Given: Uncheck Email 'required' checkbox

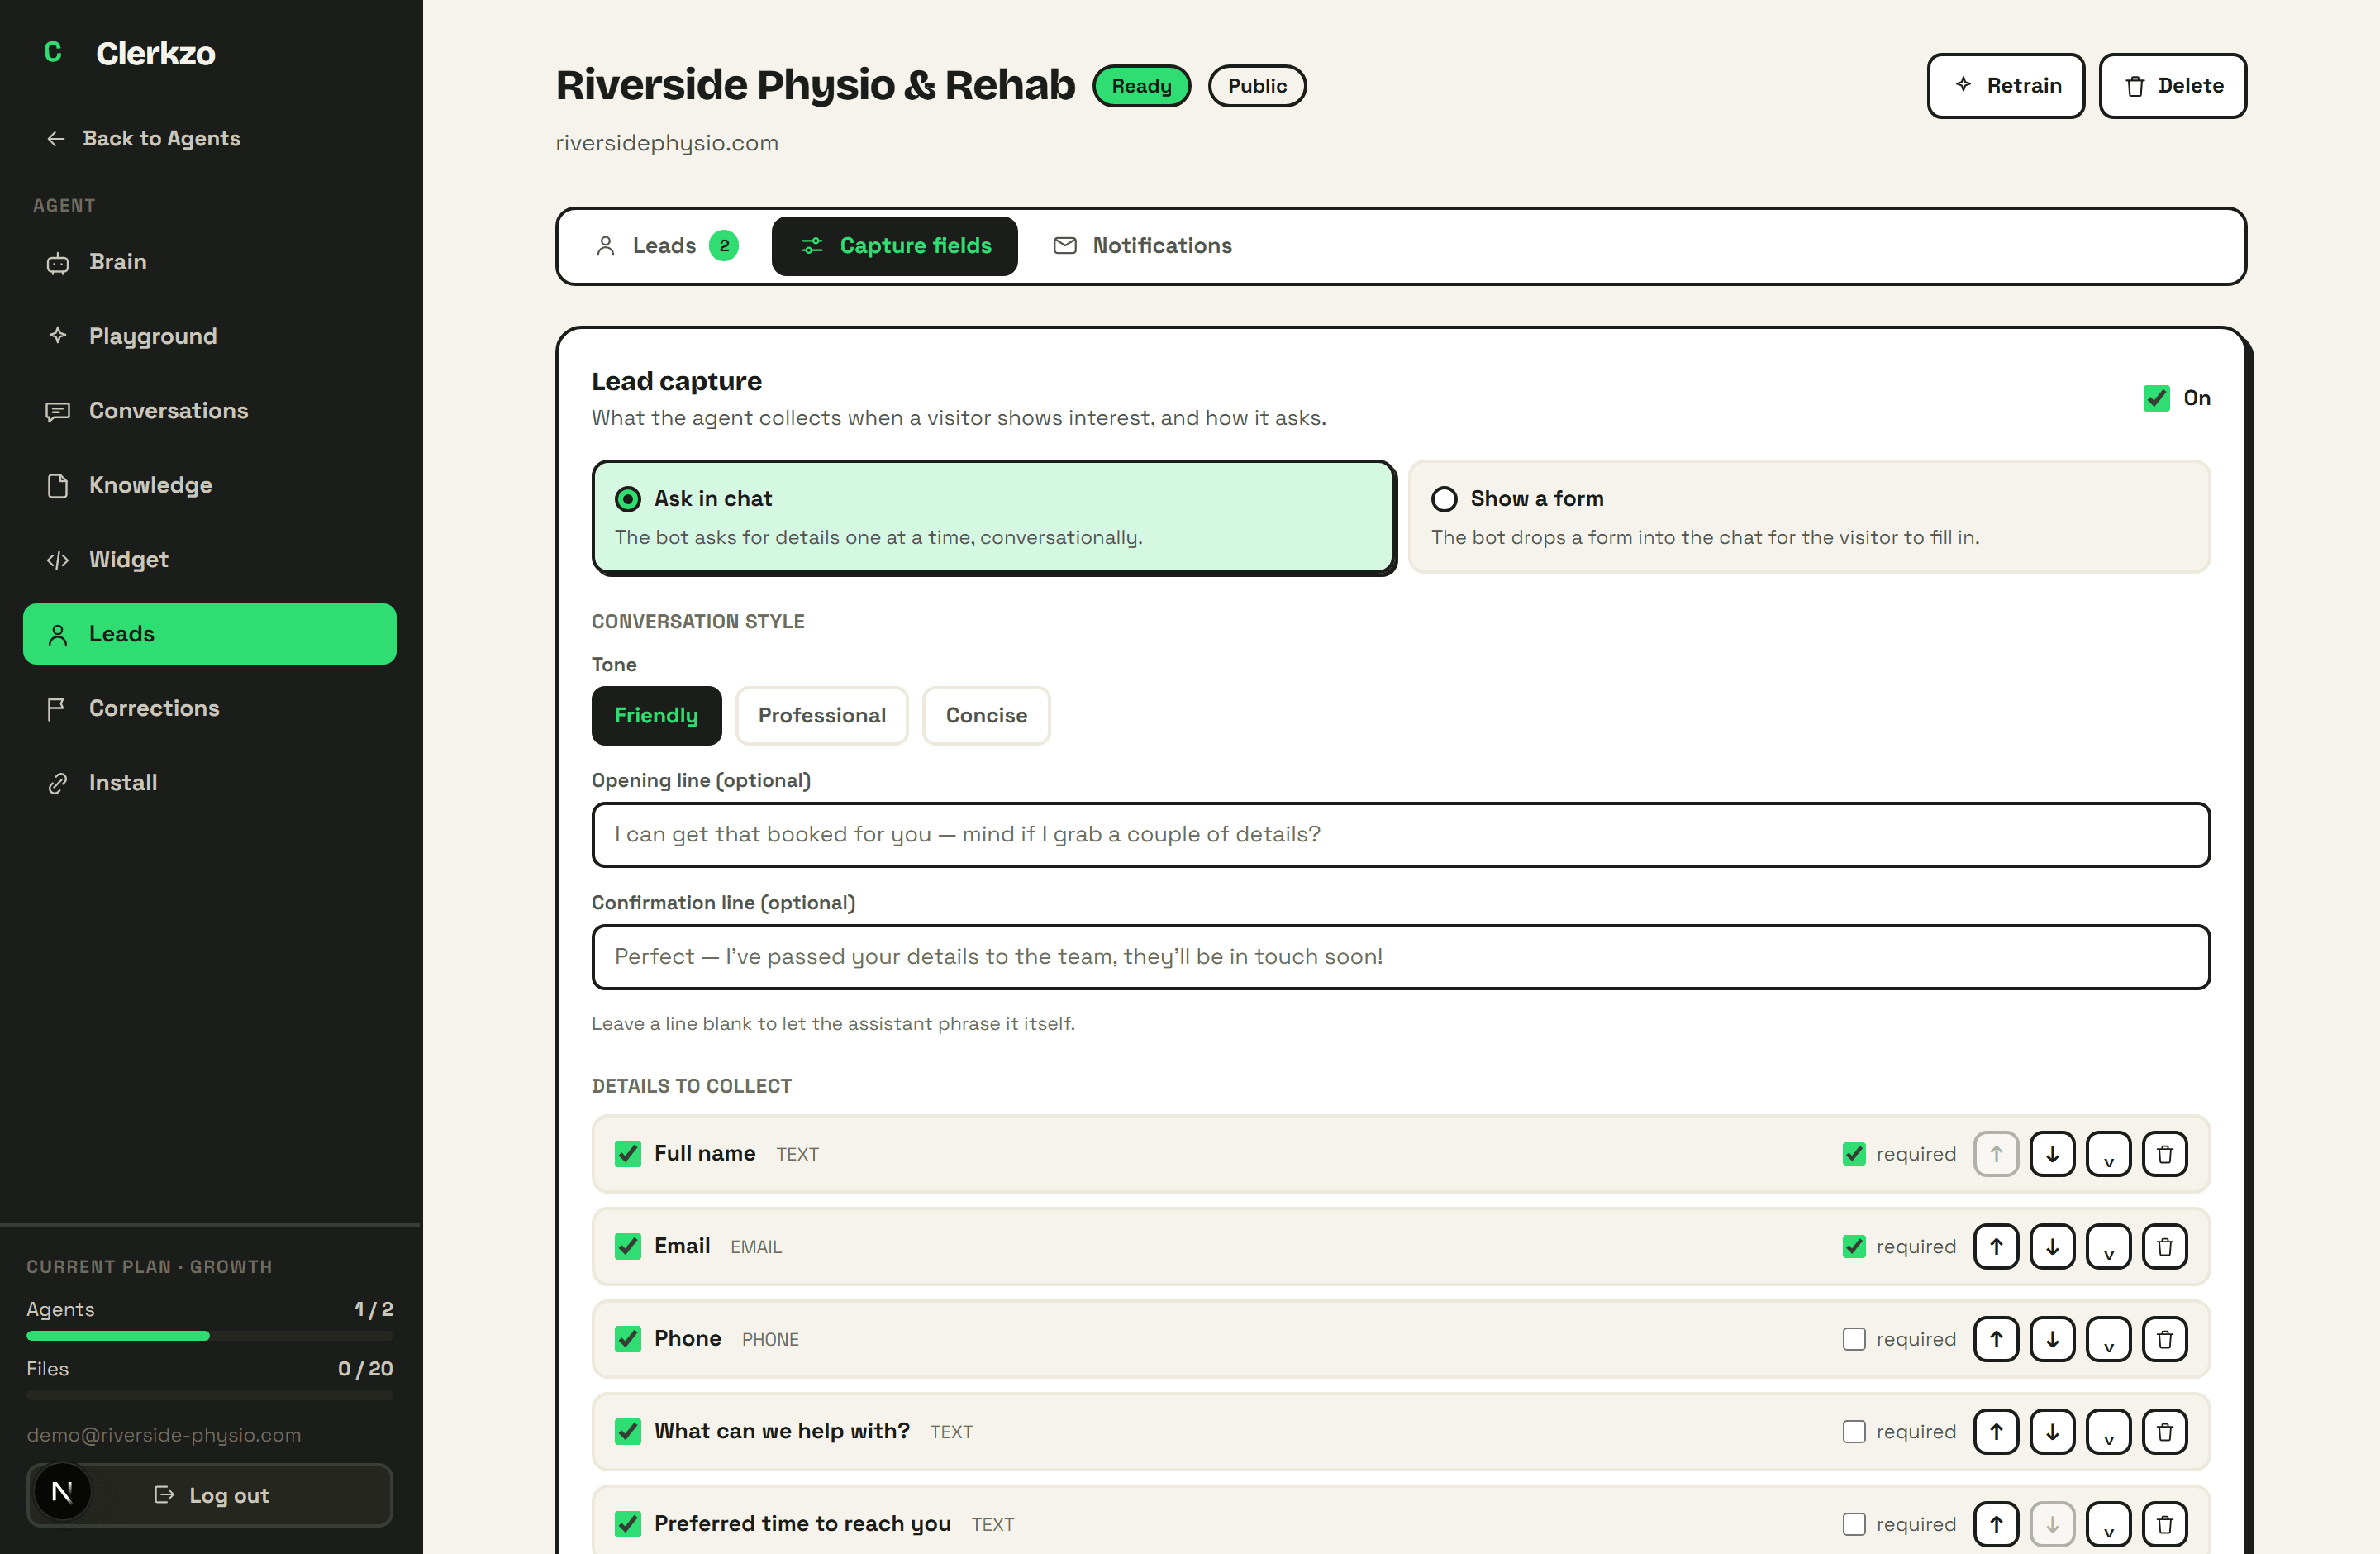Looking at the screenshot, I should tap(1854, 1246).
